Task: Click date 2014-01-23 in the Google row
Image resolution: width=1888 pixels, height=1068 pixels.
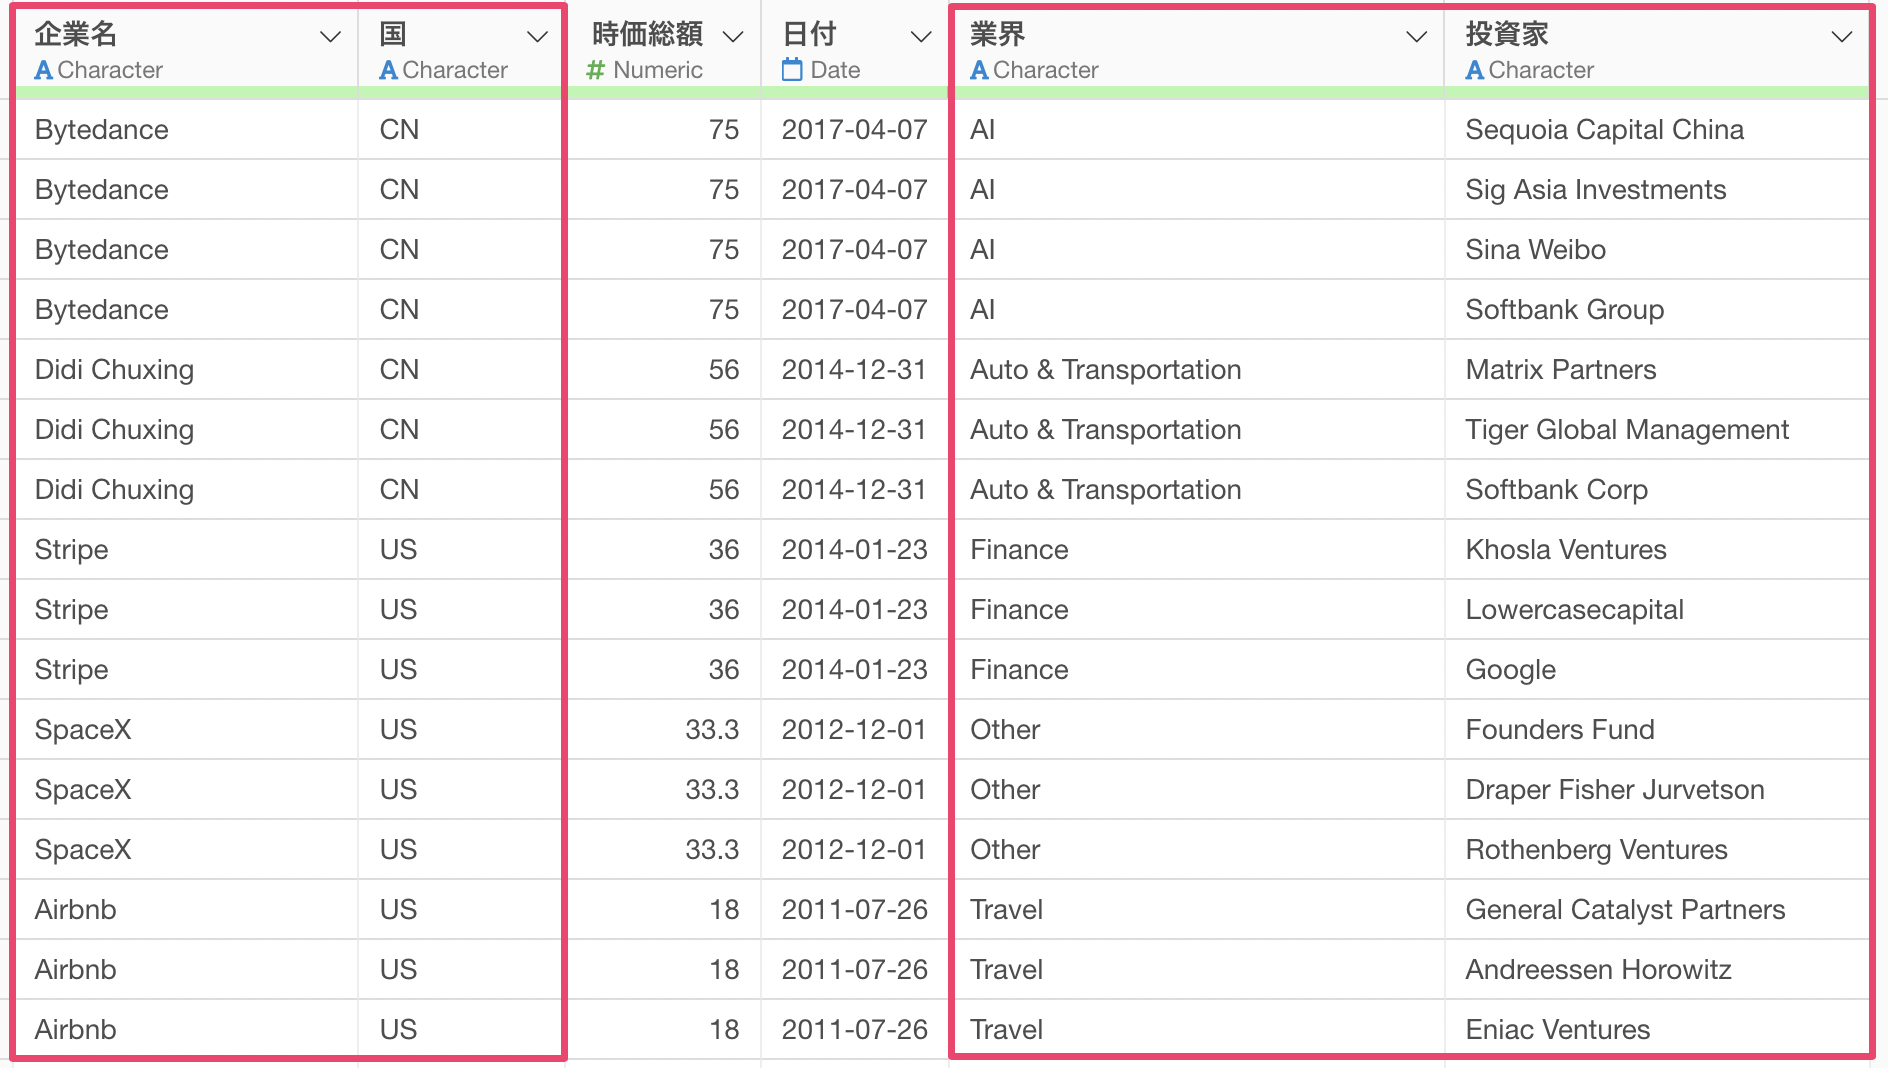Action: (854, 670)
